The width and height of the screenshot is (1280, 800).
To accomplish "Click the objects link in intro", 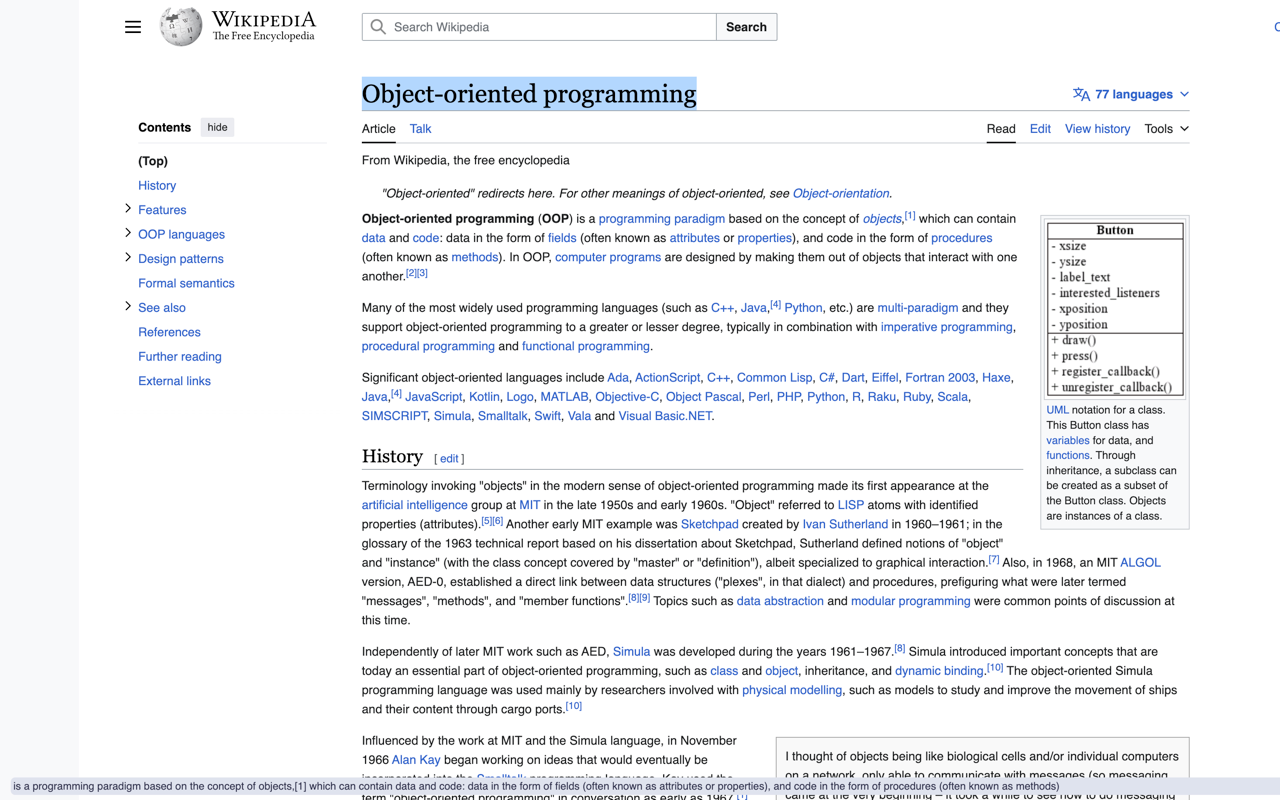I will click(x=882, y=219).
